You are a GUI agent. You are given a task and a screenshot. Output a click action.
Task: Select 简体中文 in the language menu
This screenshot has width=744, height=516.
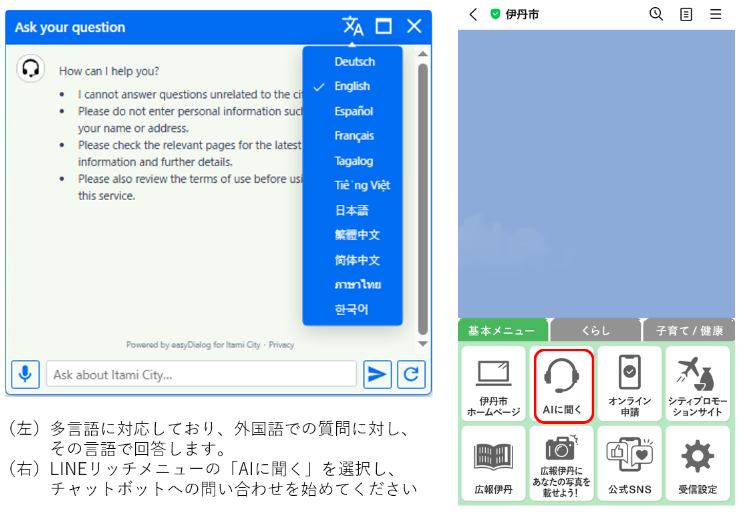[x=353, y=260]
